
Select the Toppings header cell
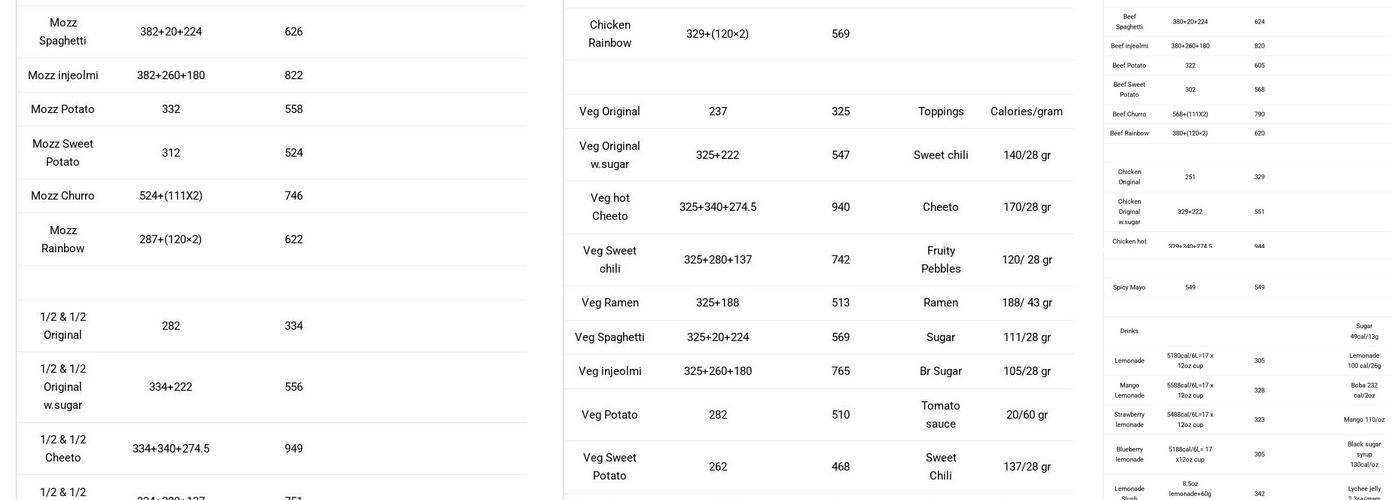(941, 112)
